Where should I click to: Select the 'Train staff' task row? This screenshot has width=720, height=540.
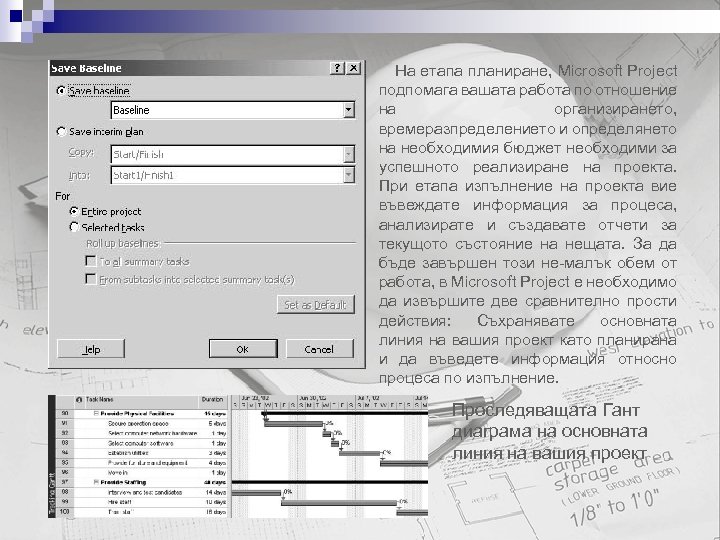click(x=120, y=512)
